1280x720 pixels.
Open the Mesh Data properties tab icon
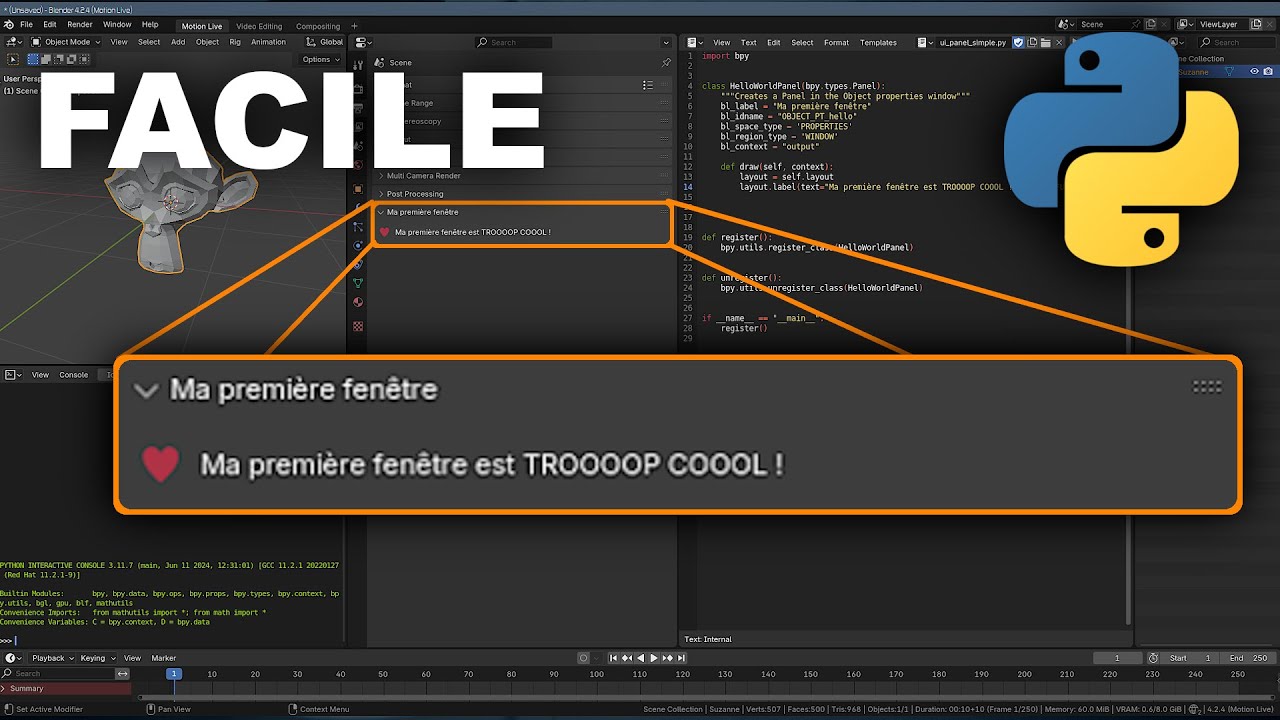point(358,283)
